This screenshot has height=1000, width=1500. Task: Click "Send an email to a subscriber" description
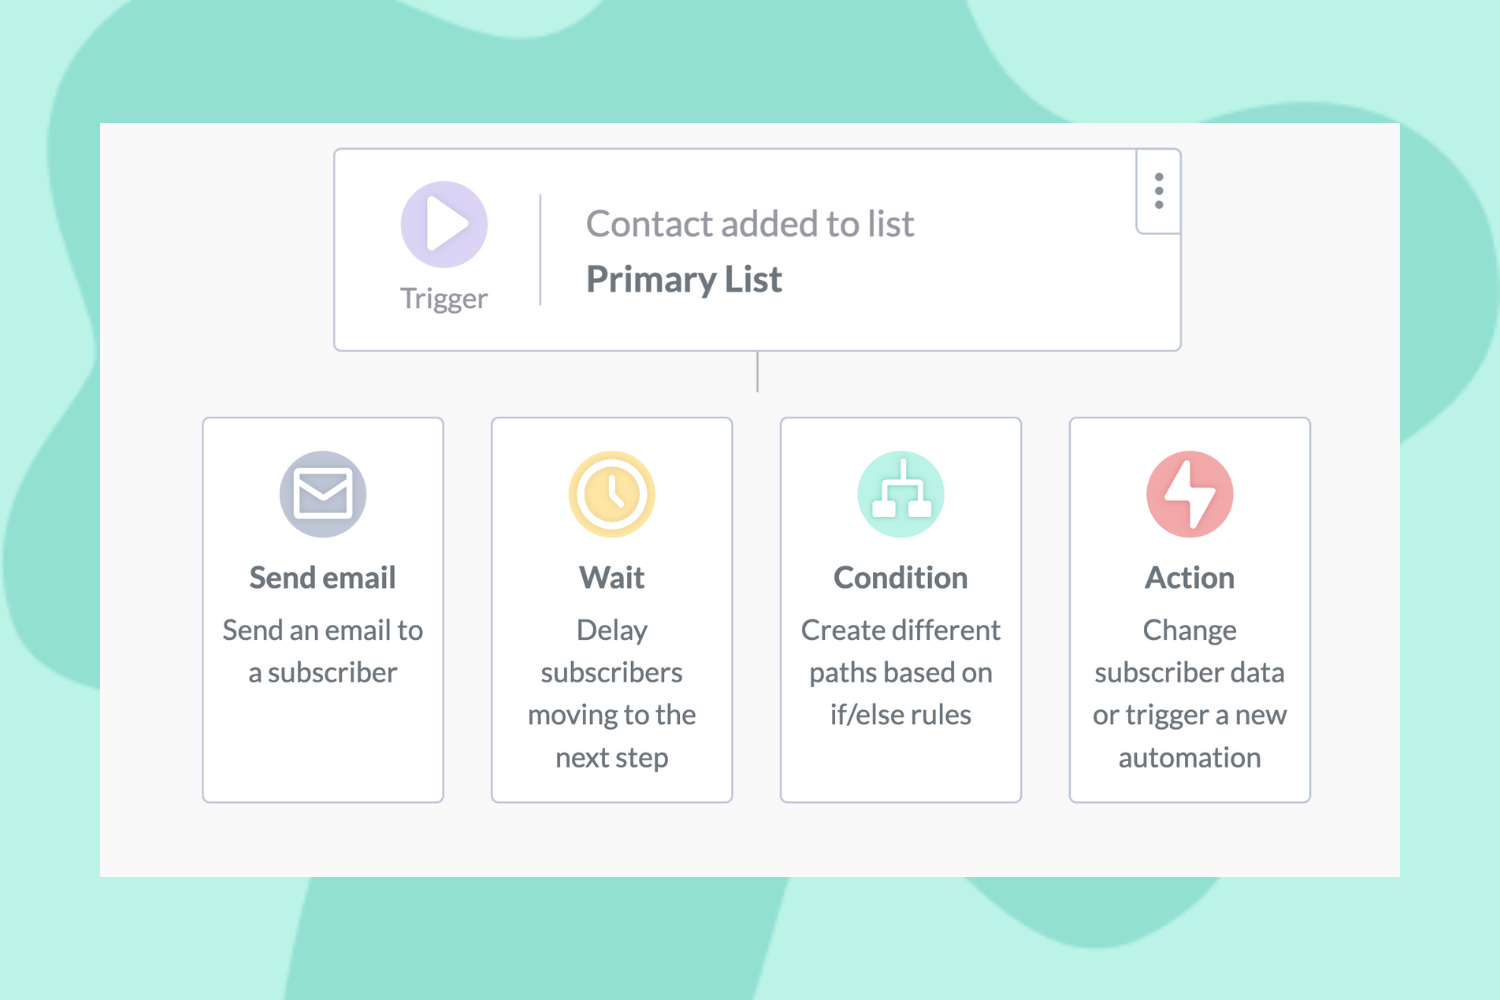pos(323,651)
